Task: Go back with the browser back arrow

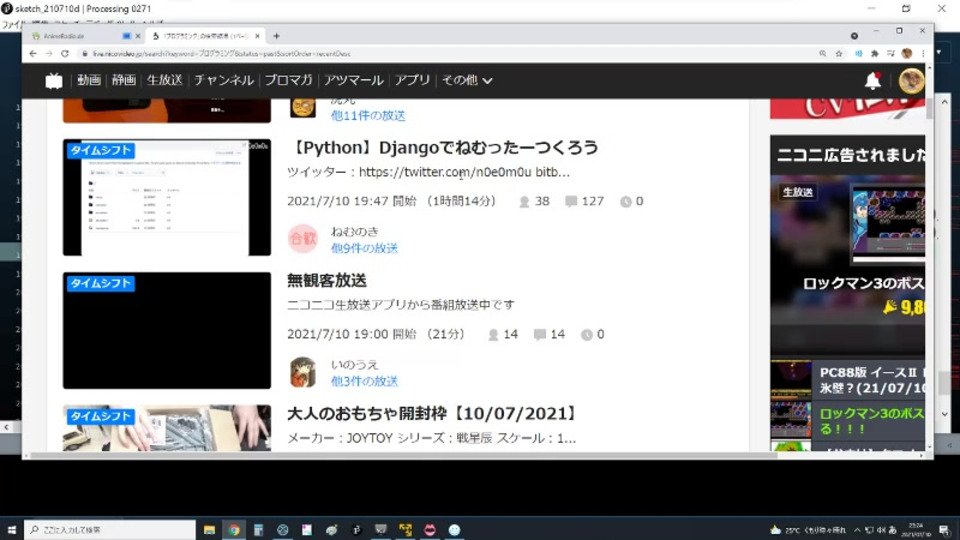Action: tap(33, 54)
